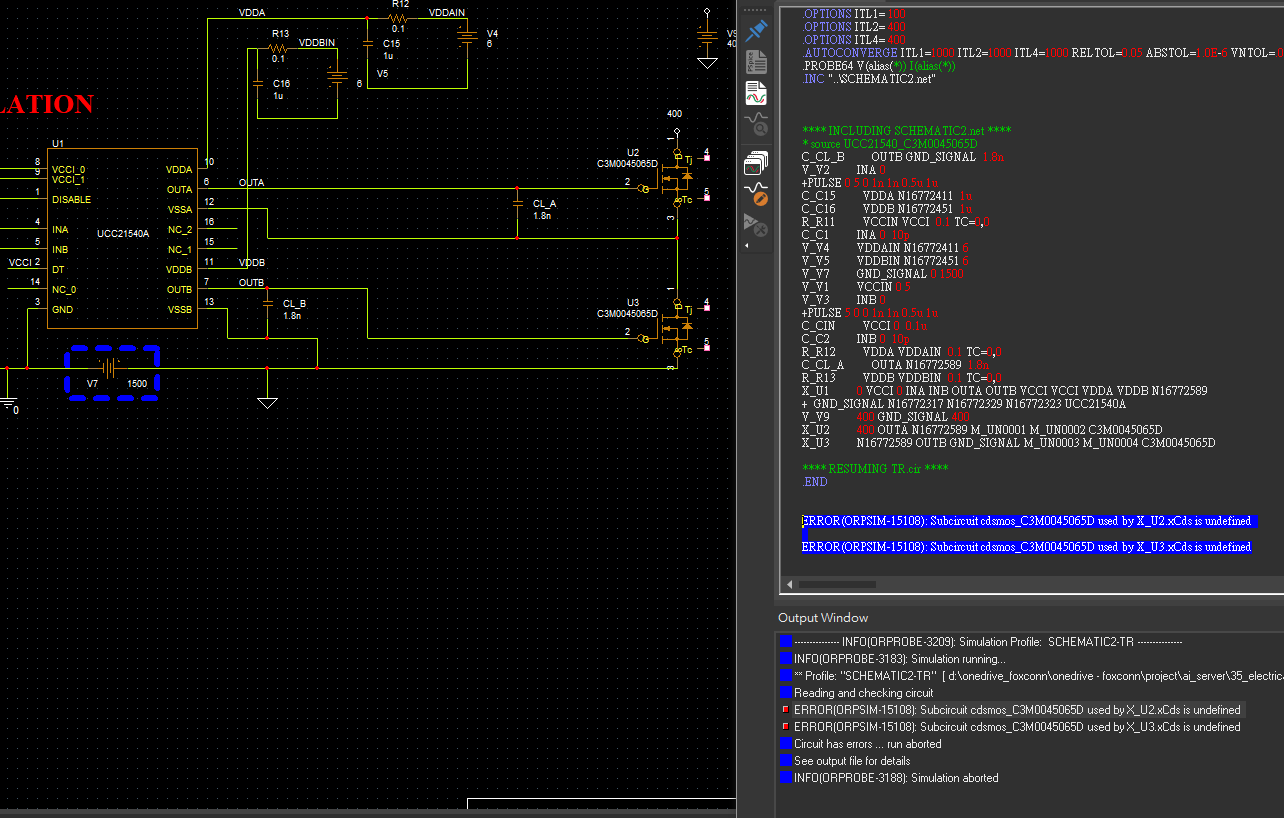
Task: Select capacitor C16 symbol
Action: [258, 82]
